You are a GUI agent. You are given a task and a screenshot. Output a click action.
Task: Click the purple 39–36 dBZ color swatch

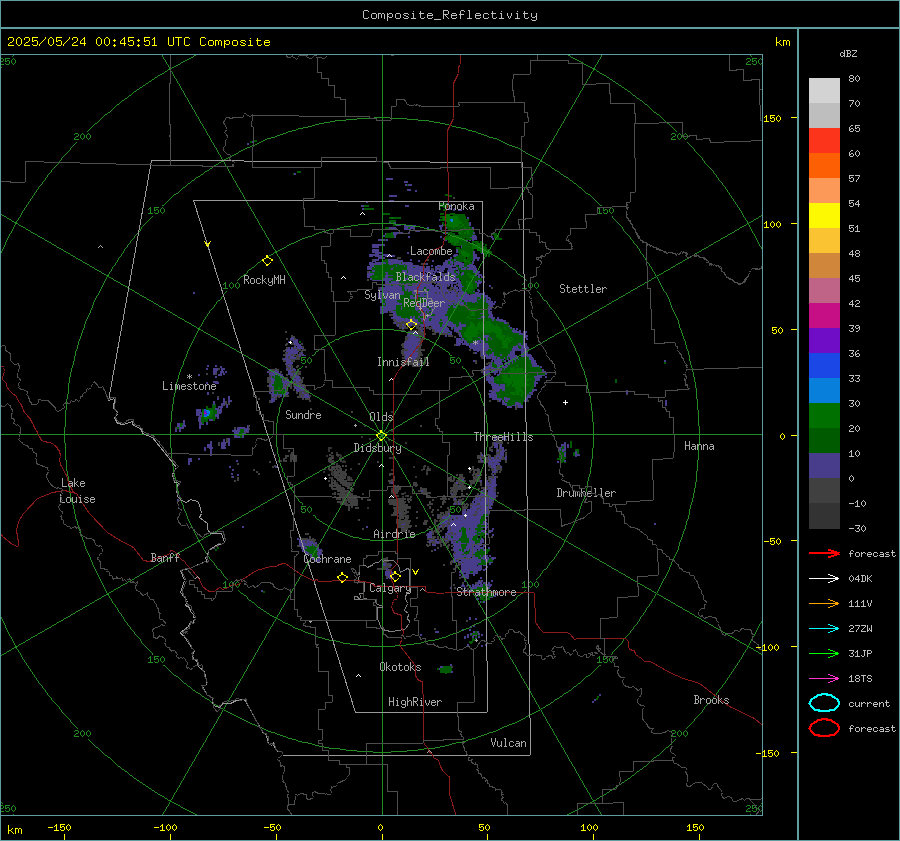[x=824, y=340]
